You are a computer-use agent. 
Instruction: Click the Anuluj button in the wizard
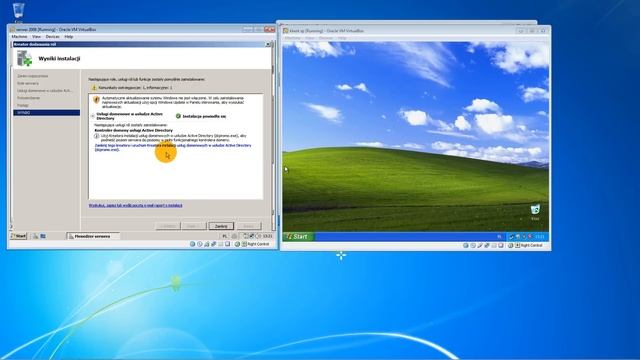(249, 226)
